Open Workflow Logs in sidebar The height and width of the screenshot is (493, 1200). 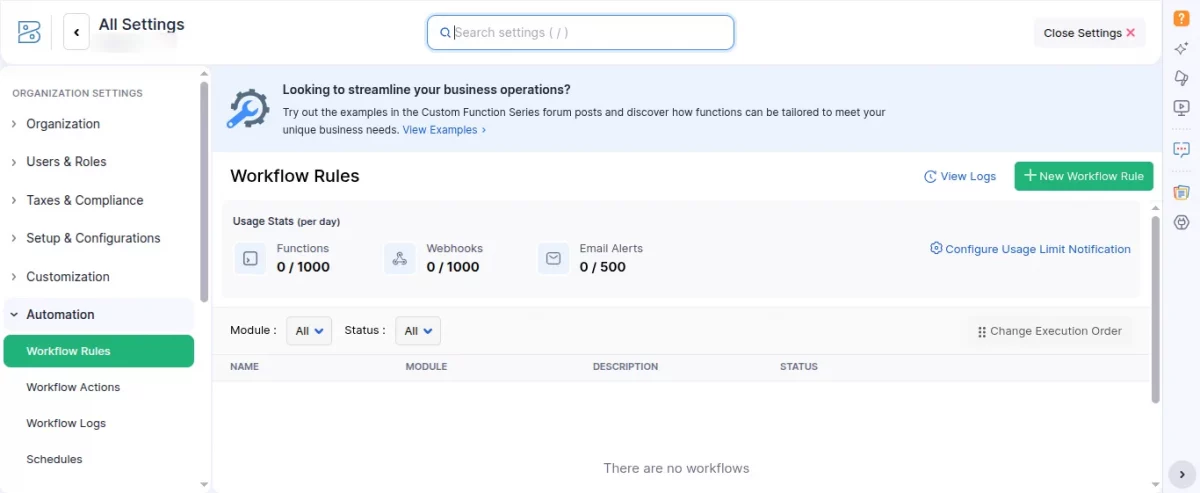coord(66,423)
